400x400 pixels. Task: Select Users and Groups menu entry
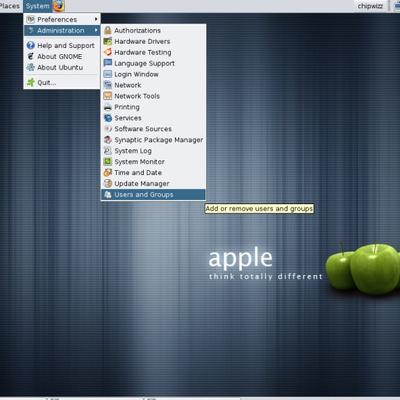pyautogui.click(x=153, y=195)
